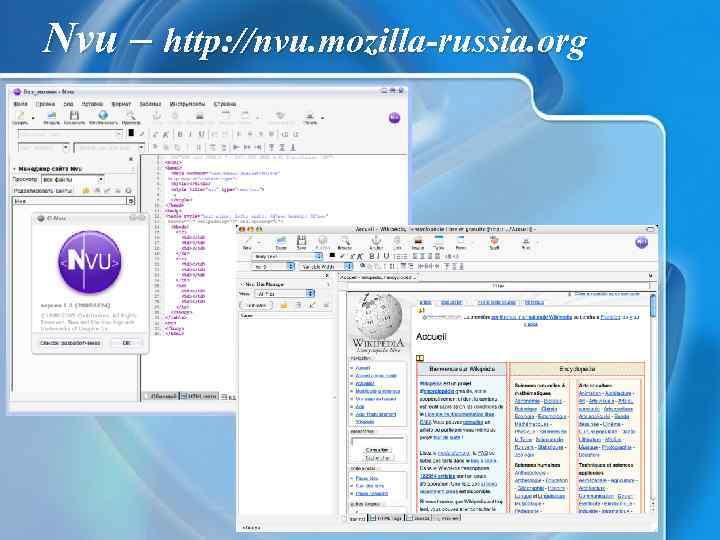Viewport: 720px width, 540px height.
Task: Click the Open icon in Wikipedia Nvu window
Action: (281, 243)
